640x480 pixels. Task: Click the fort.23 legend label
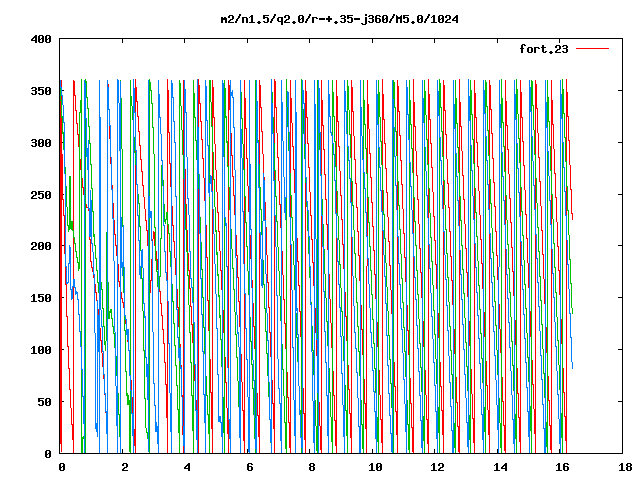pyautogui.click(x=543, y=49)
